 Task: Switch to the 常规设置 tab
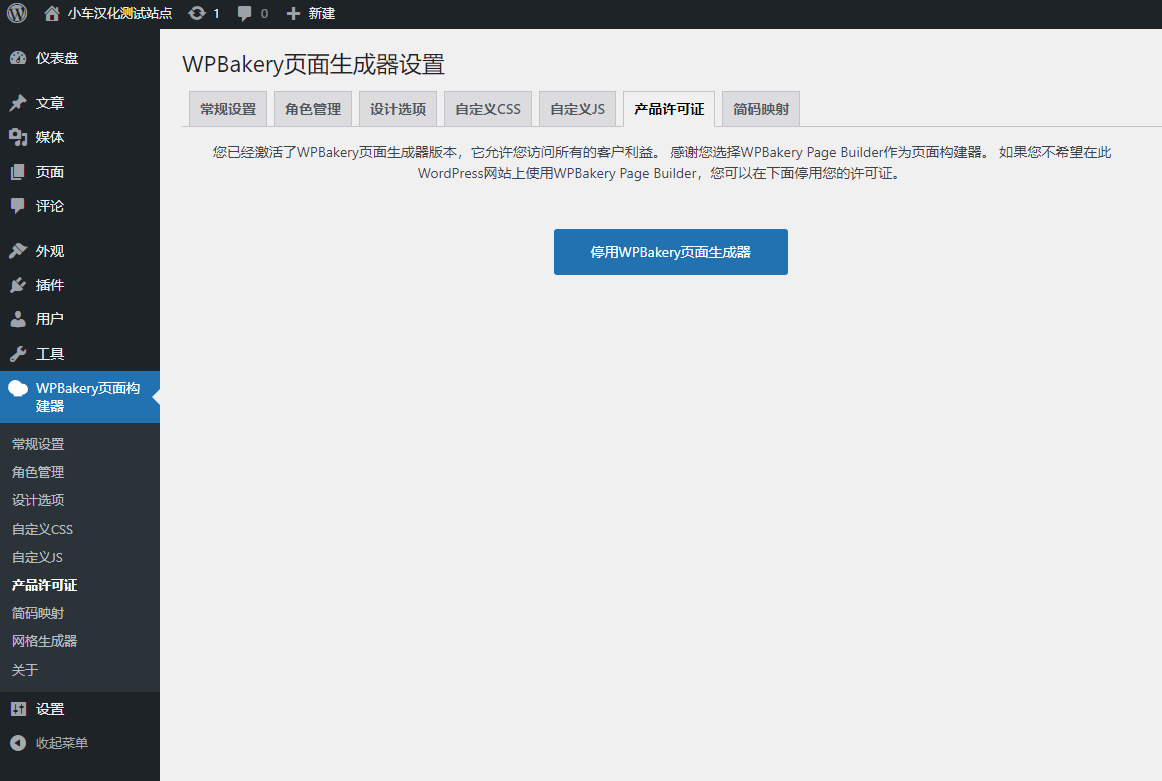[x=228, y=109]
